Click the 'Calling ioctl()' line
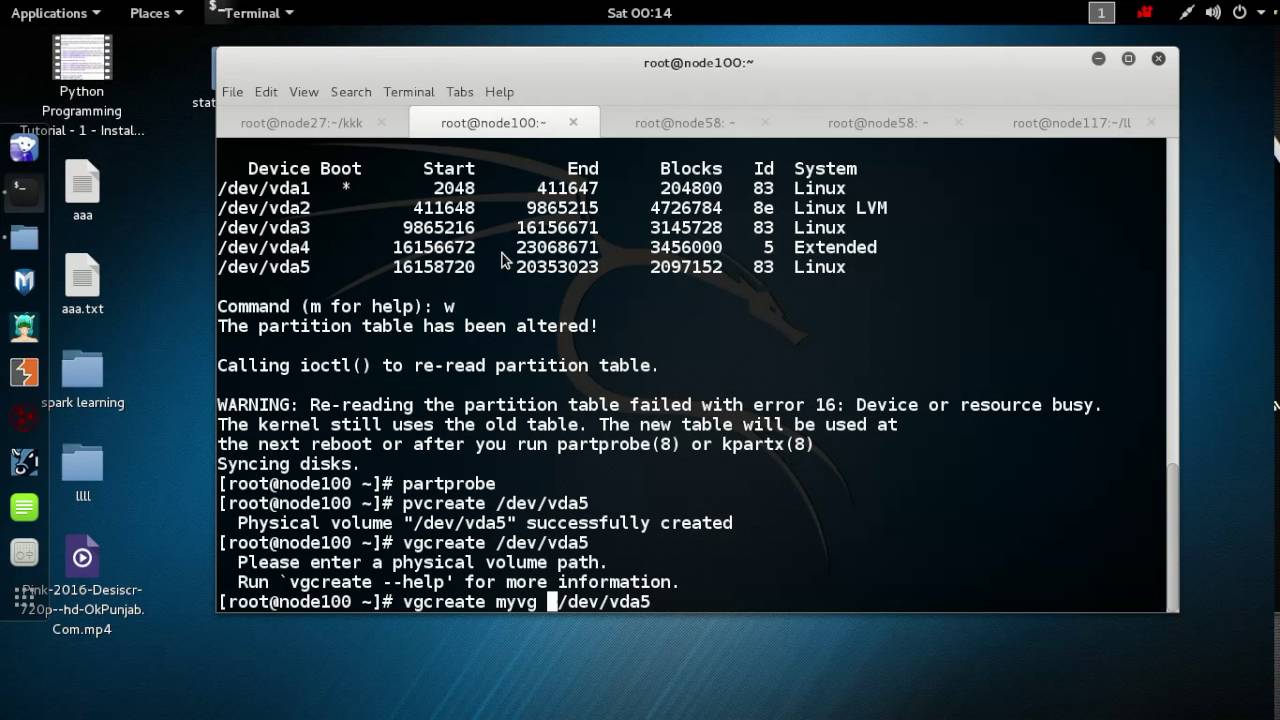Viewport: 1280px width, 720px height. coord(438,365)
